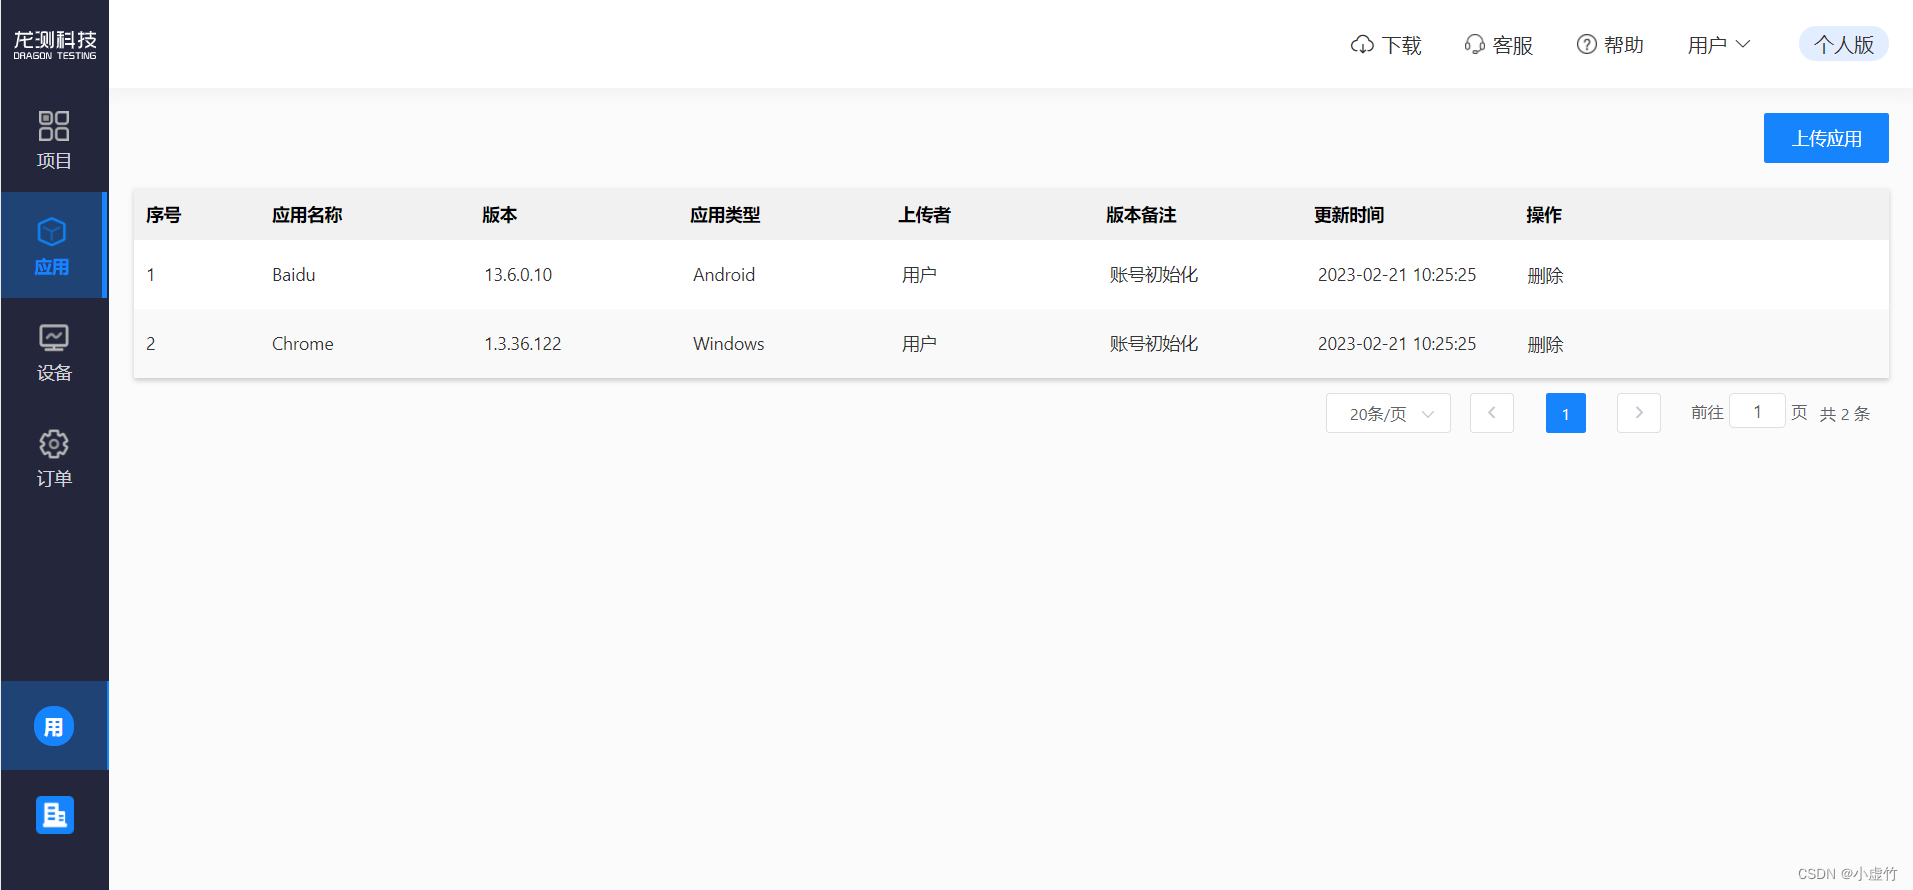Image resolution: width=1913 pixels, height=890 pixels.
Task: Click the 个人版 badge
Action: (x=1844, y=44)
